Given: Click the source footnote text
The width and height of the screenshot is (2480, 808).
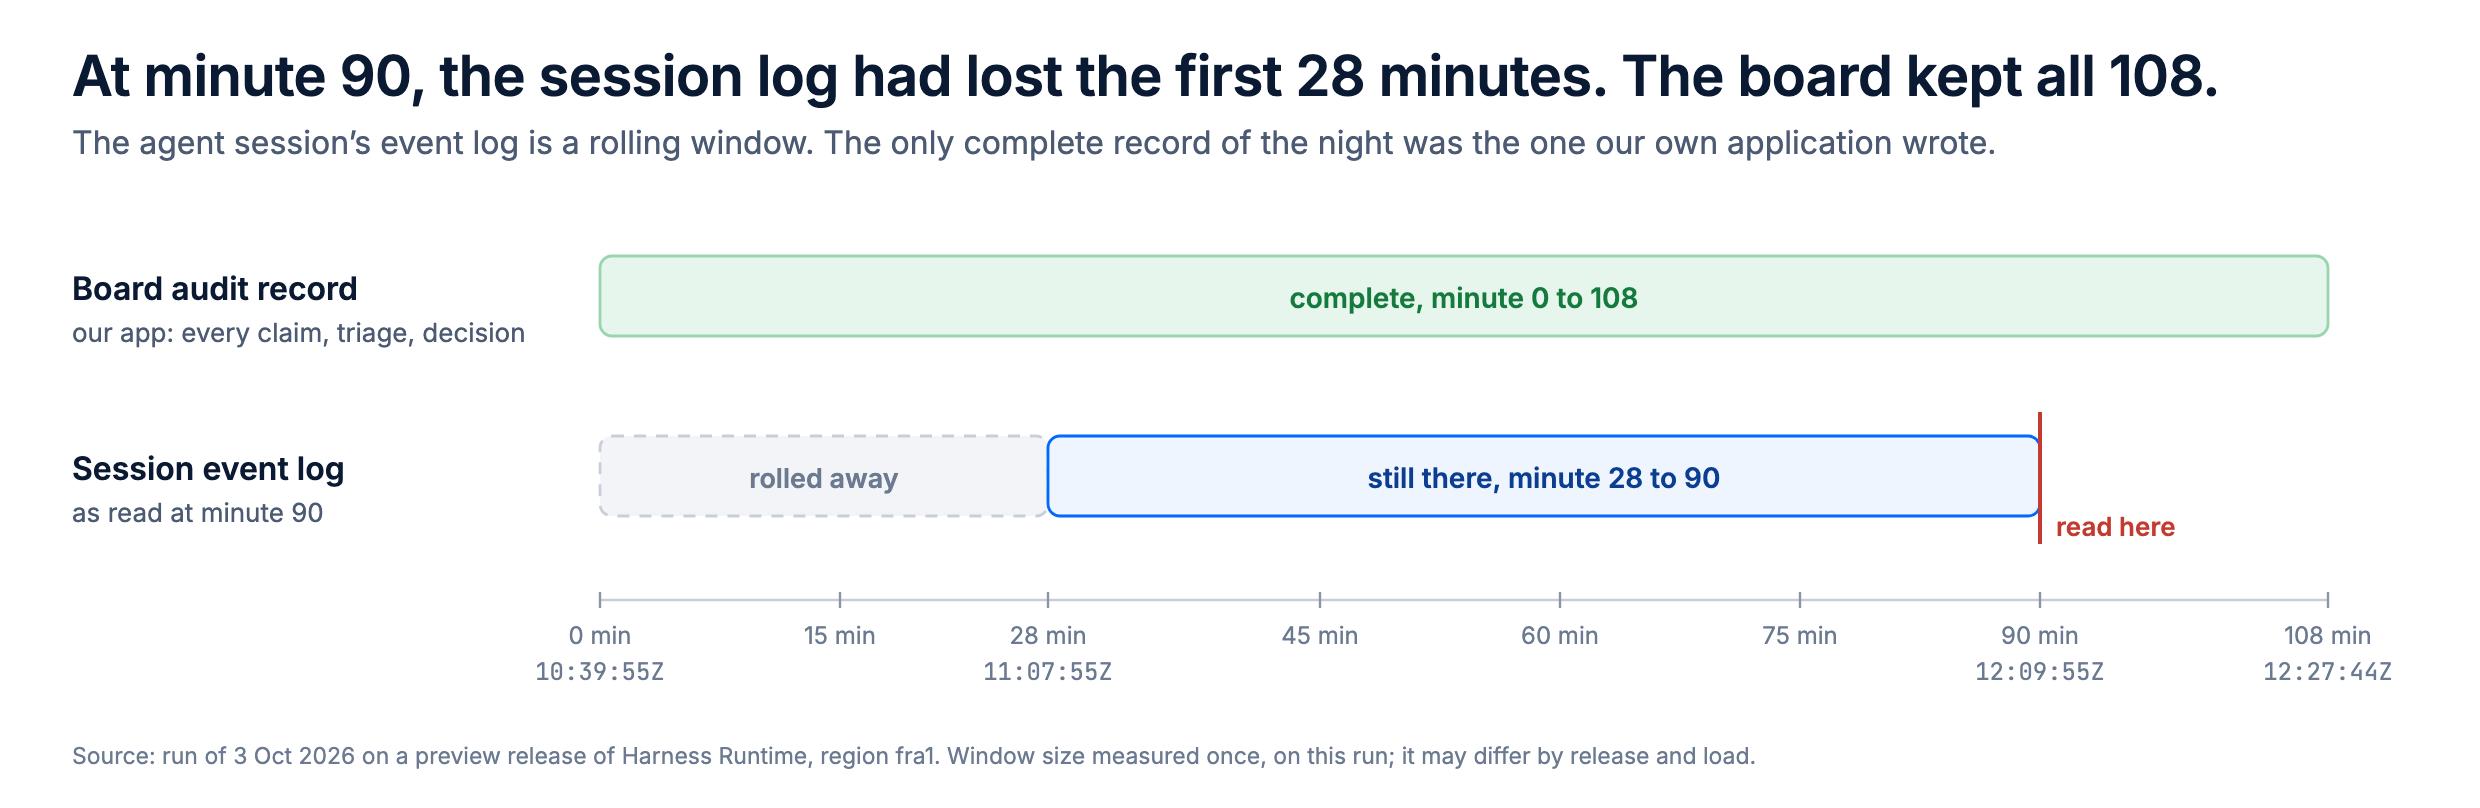Looking at the screenshot, I should (x=913, y=756).
